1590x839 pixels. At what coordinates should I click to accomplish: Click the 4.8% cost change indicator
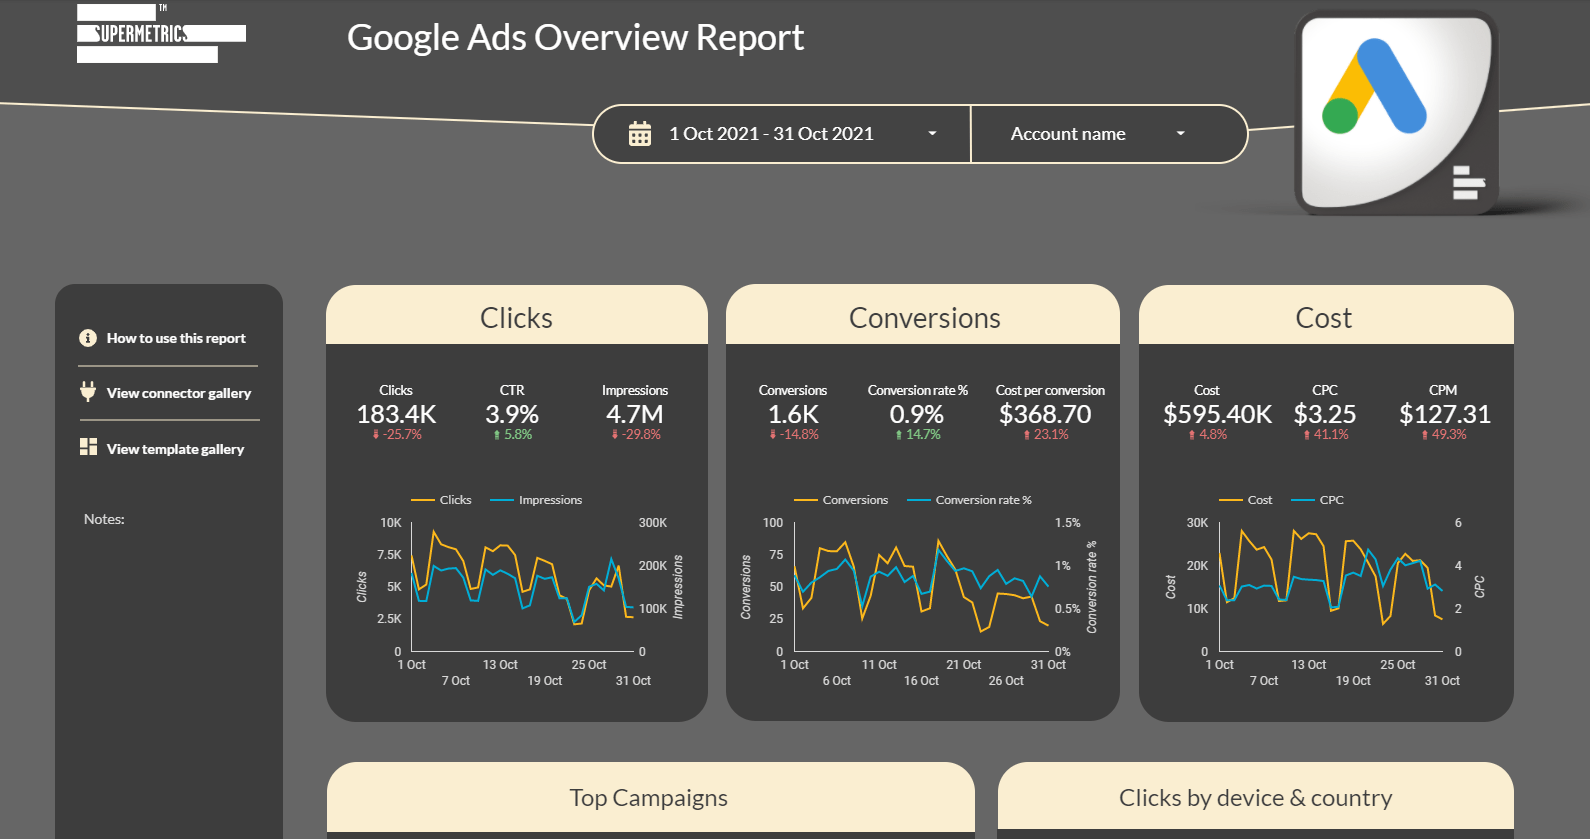pyautogui.click(x=1207, y=435)
